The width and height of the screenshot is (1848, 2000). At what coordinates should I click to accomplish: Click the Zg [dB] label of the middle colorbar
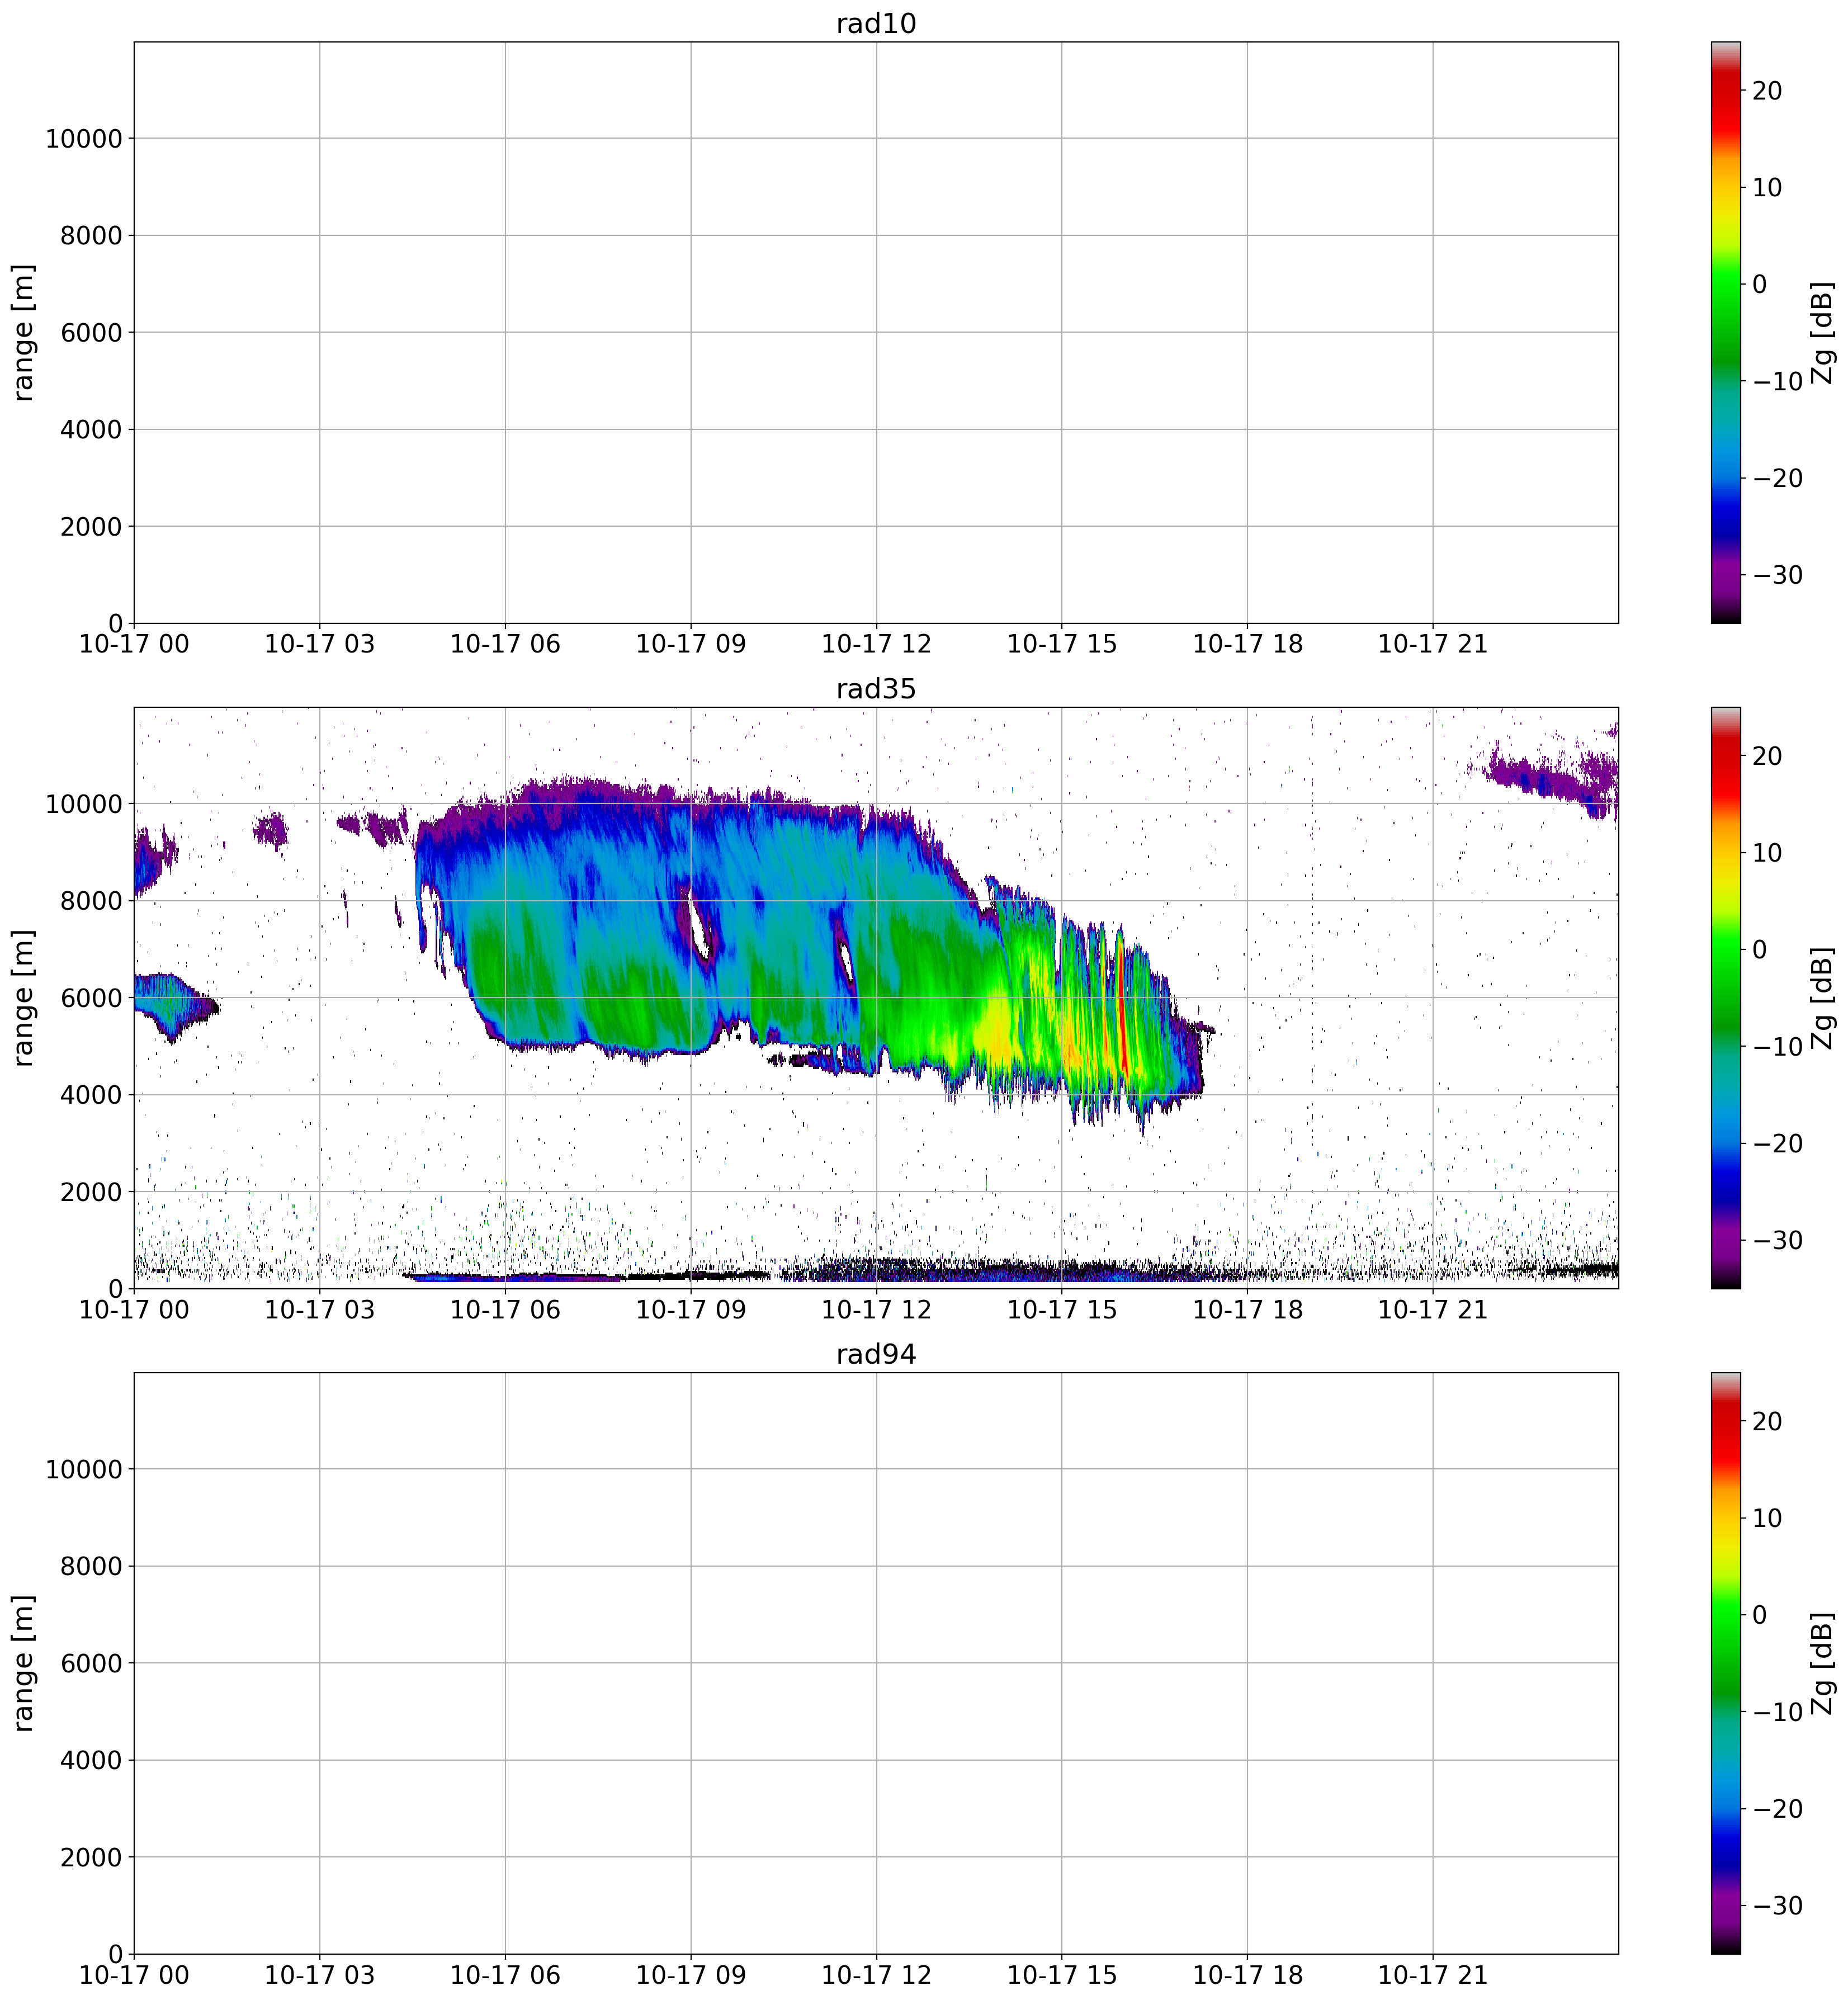pyautogui.click(x=1822, y=998)
